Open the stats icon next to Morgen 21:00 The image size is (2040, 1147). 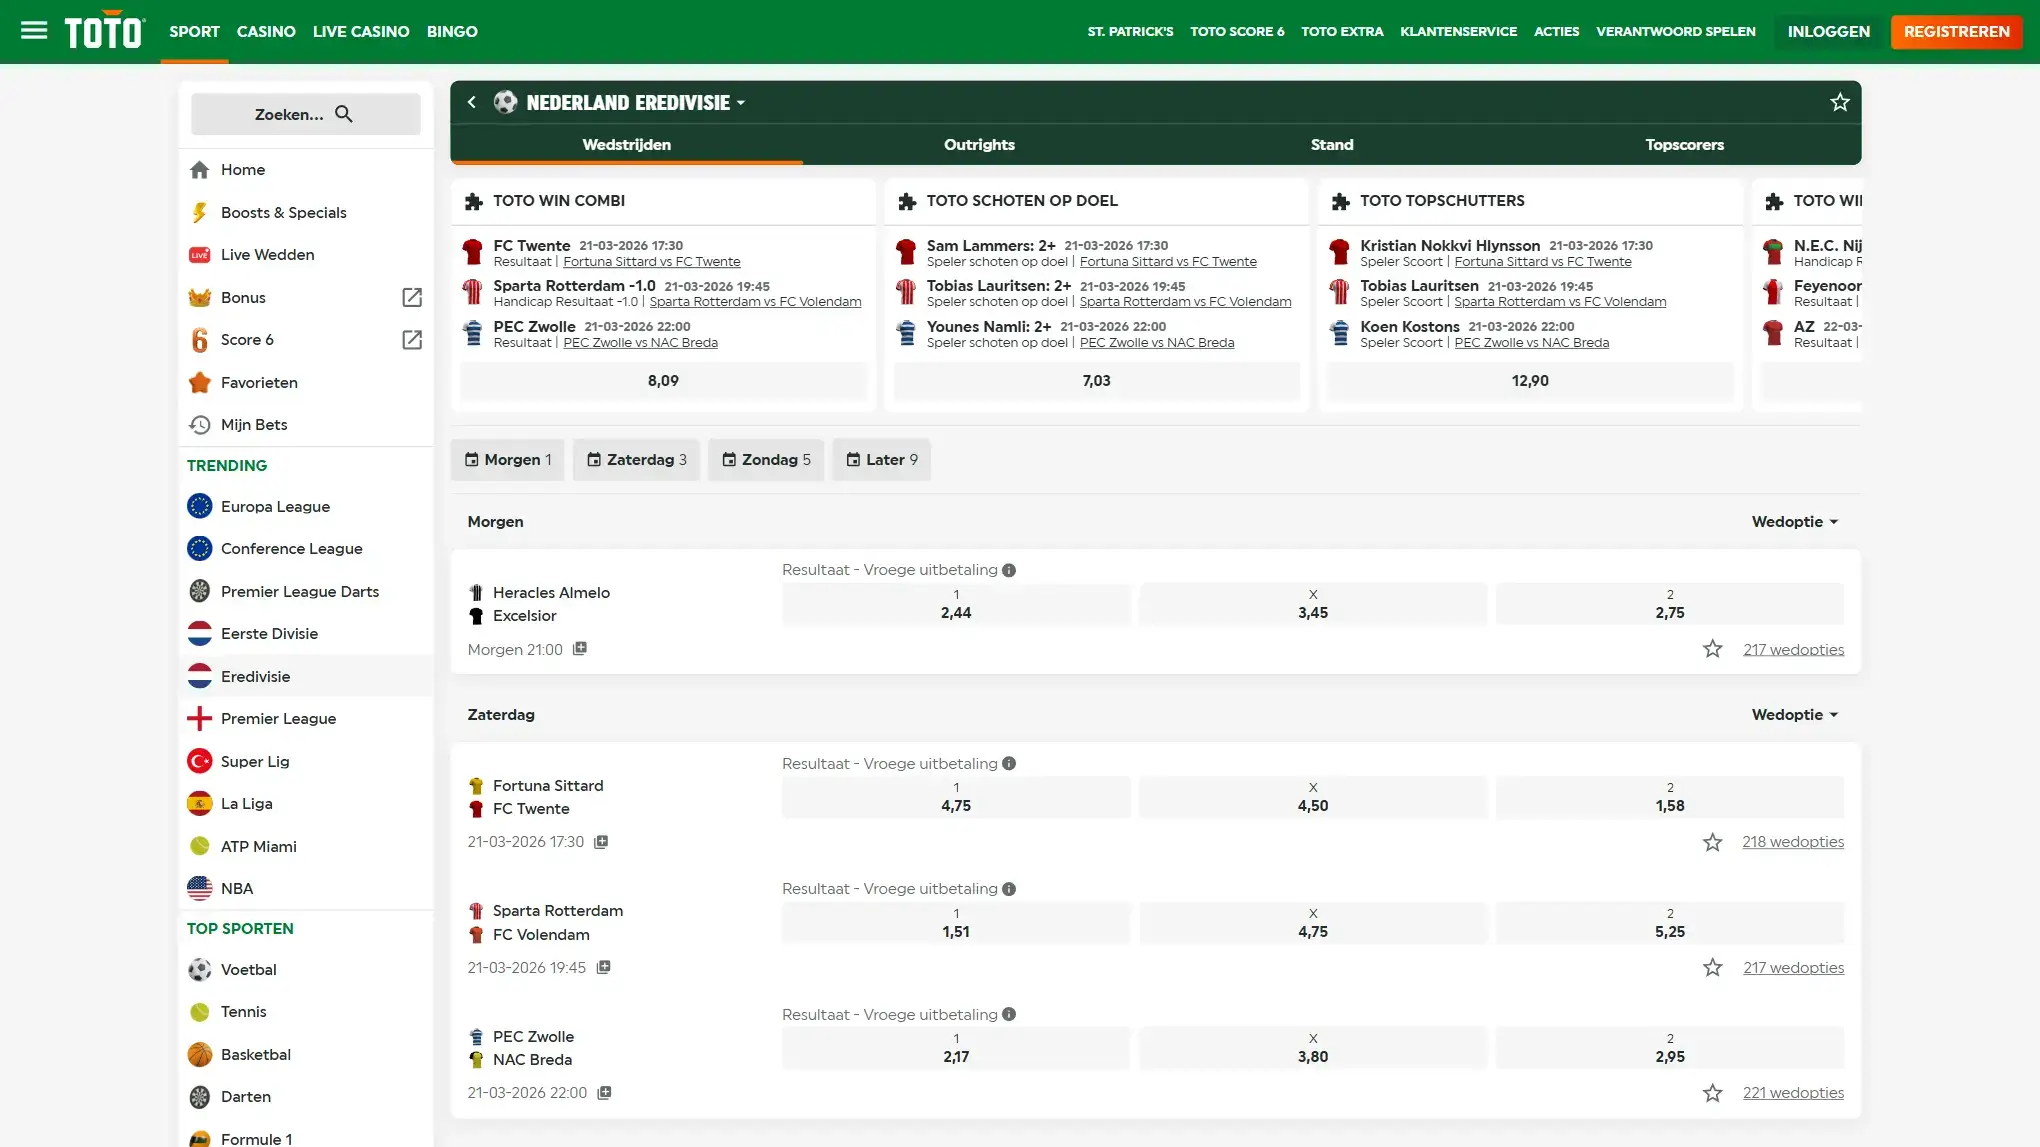tap(580, 649)
